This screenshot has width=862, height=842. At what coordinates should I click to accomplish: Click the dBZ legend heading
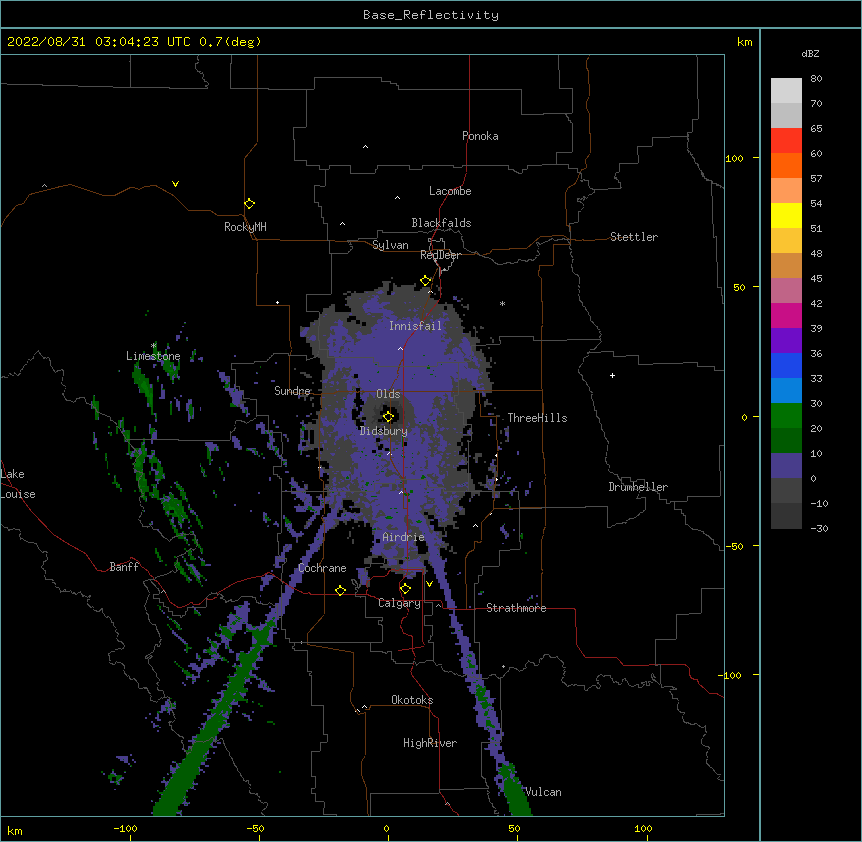coord(810,54)
